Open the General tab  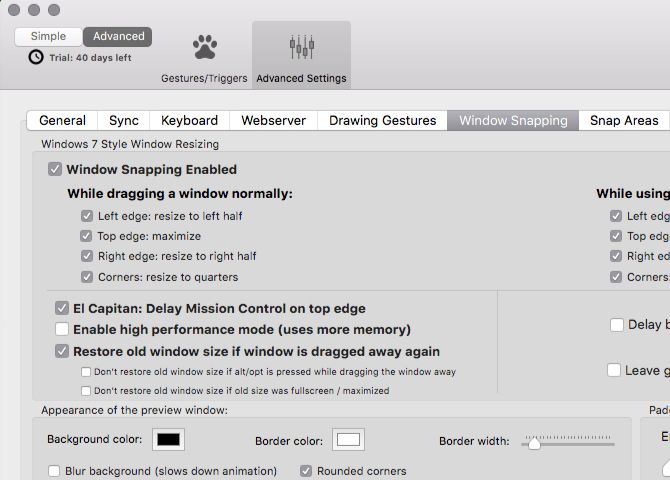[x=62, y=121]
